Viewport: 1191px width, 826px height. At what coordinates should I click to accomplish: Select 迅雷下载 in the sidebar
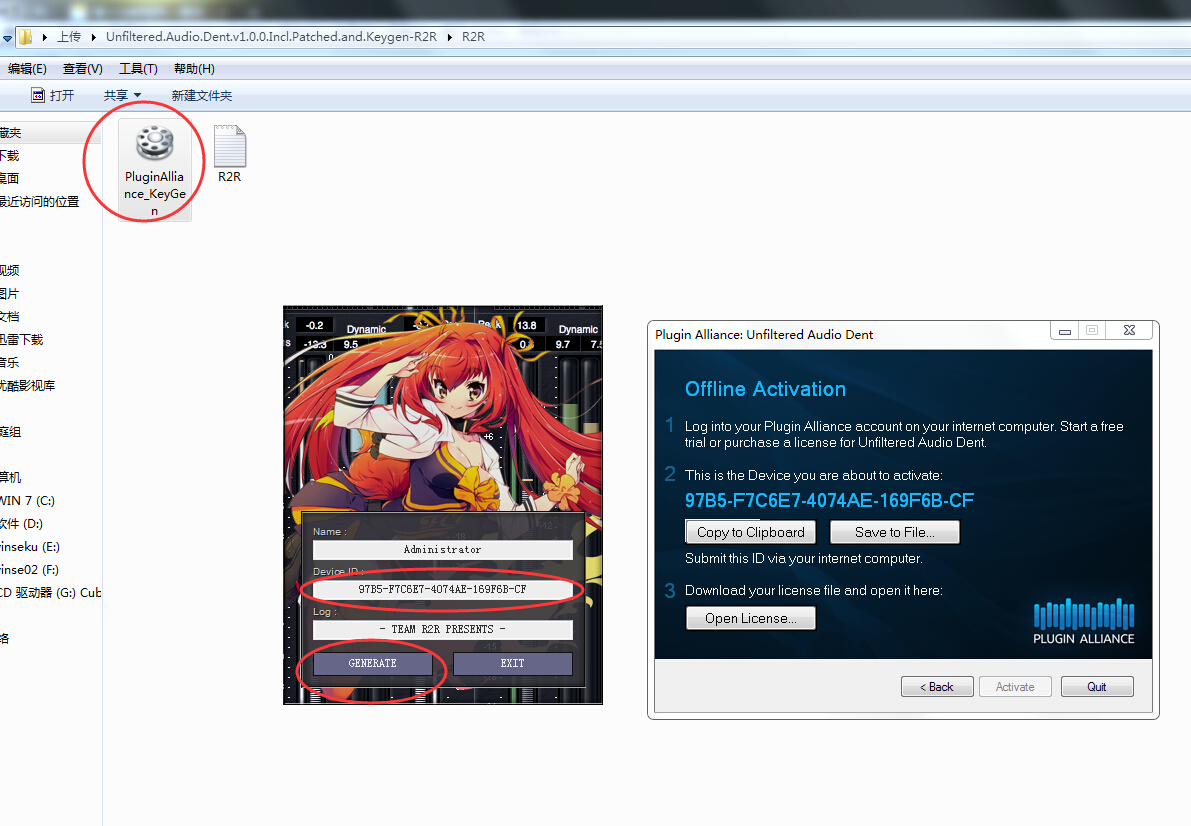point(21,339)
